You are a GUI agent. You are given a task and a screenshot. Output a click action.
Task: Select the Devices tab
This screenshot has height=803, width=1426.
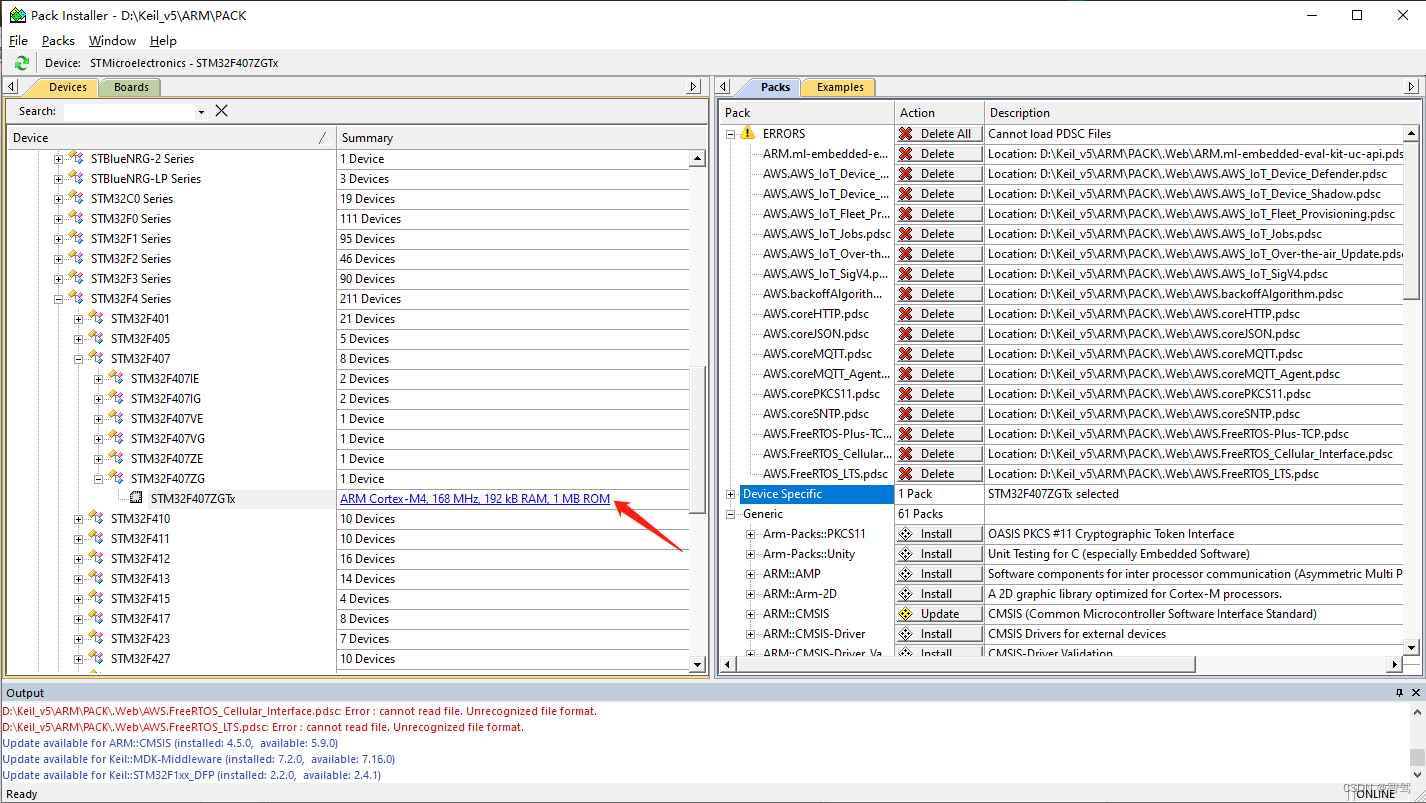[68, 87]
